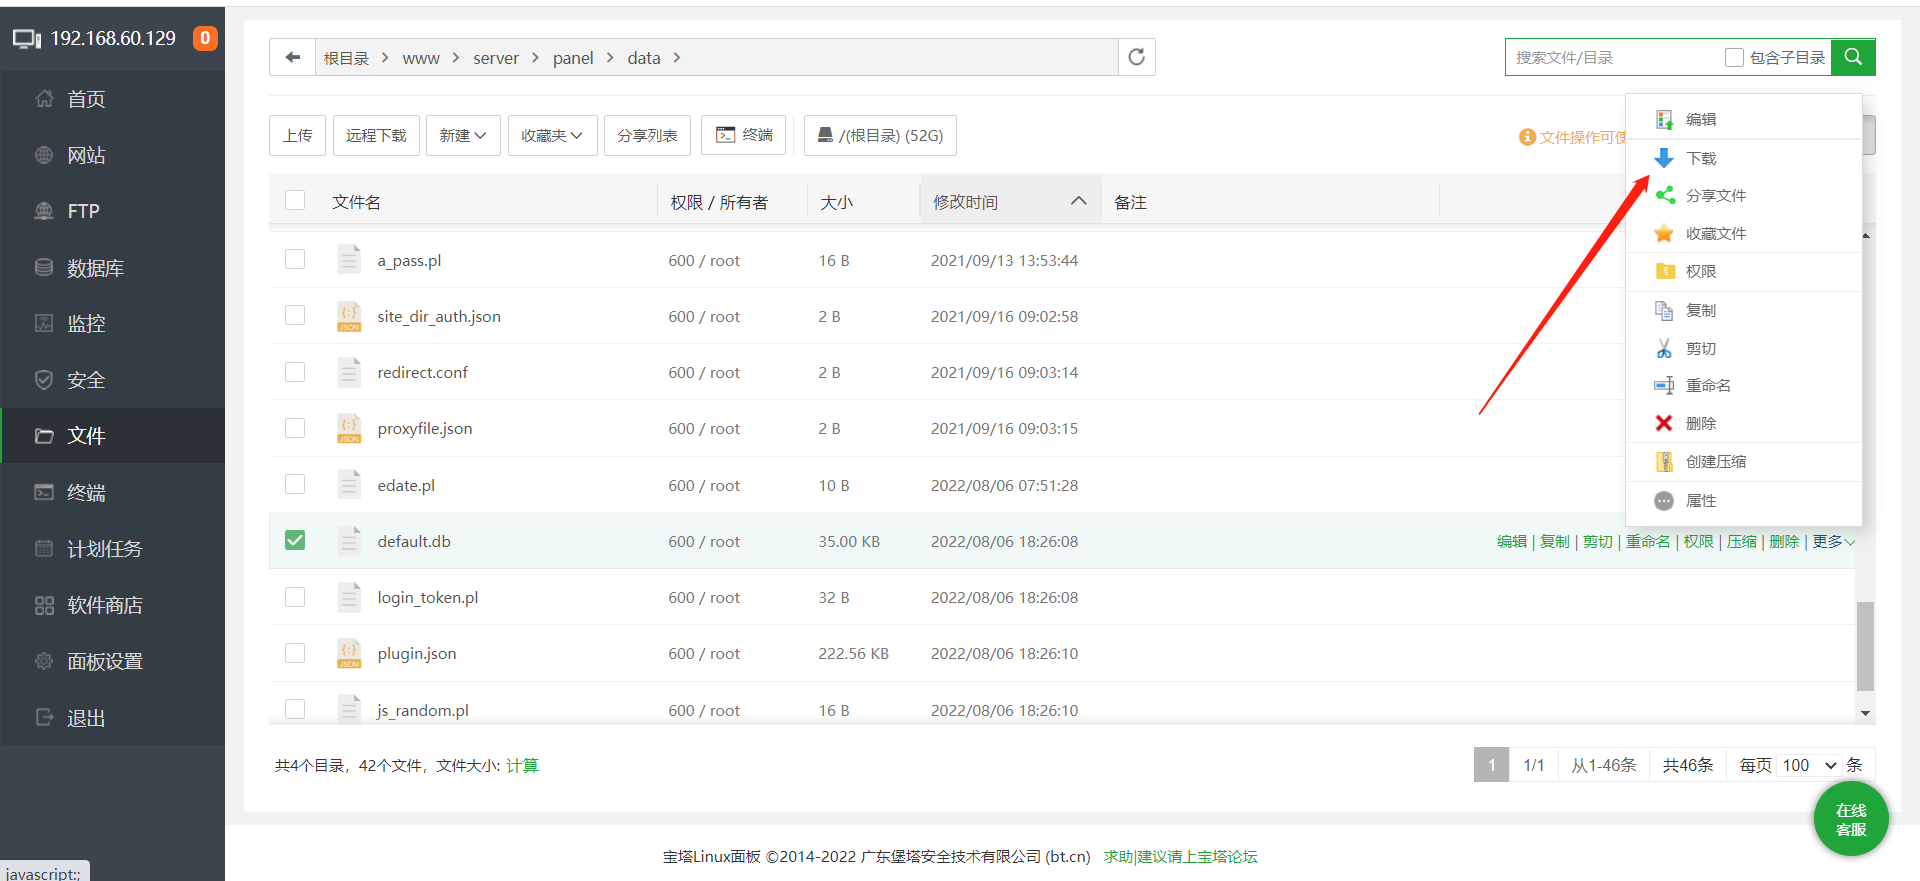Expand the chevron after 根目录 in the path
This screenshot has width=1920, height=881.
(385, 58)
